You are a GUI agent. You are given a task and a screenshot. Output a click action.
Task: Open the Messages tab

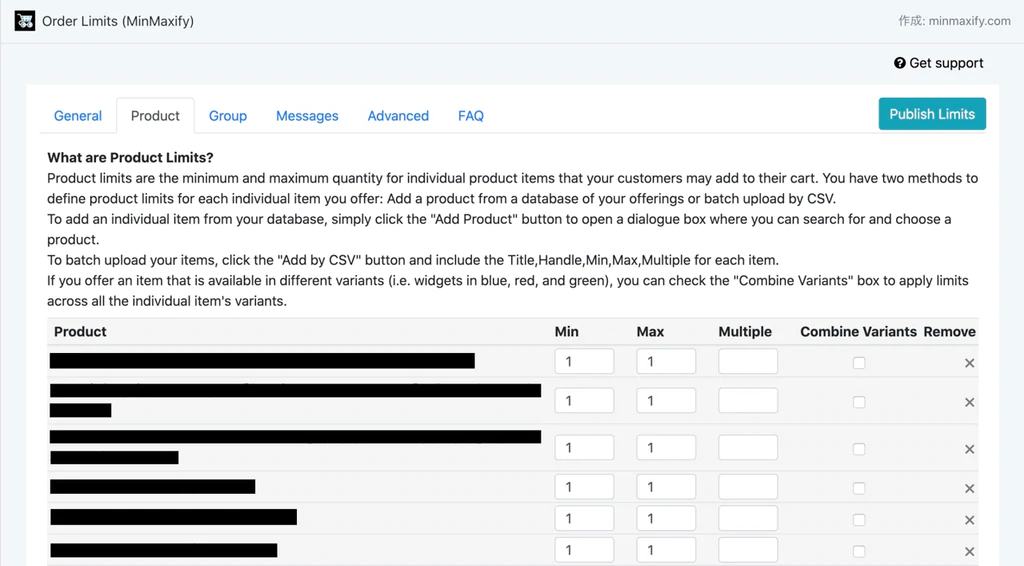tap(307, 116)
